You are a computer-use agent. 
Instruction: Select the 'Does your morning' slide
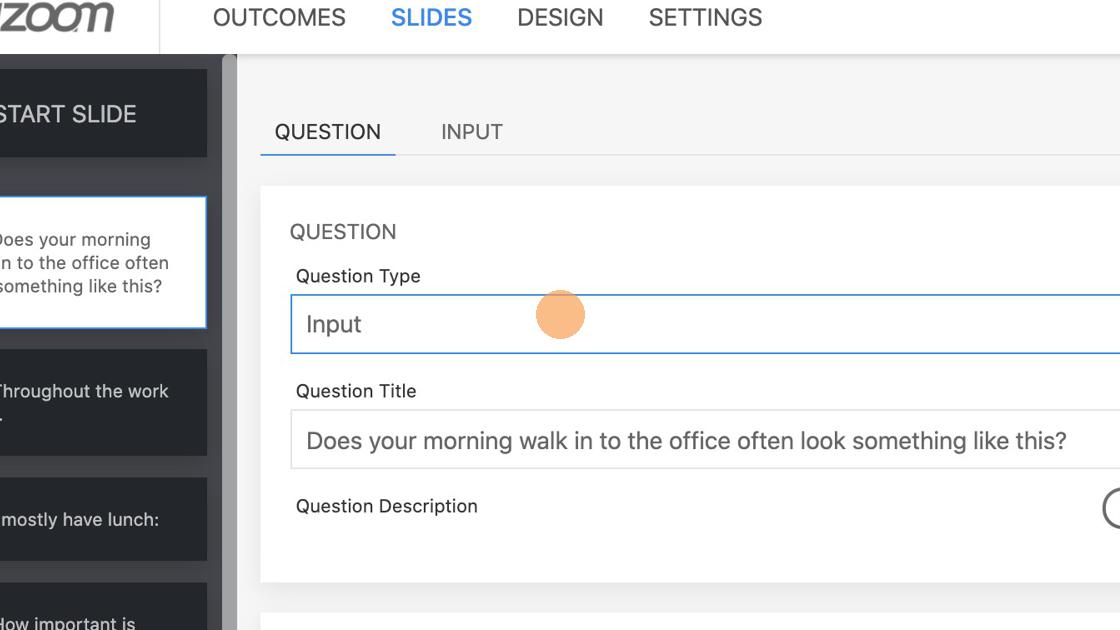pyautogui.click(x=100, y=263)
